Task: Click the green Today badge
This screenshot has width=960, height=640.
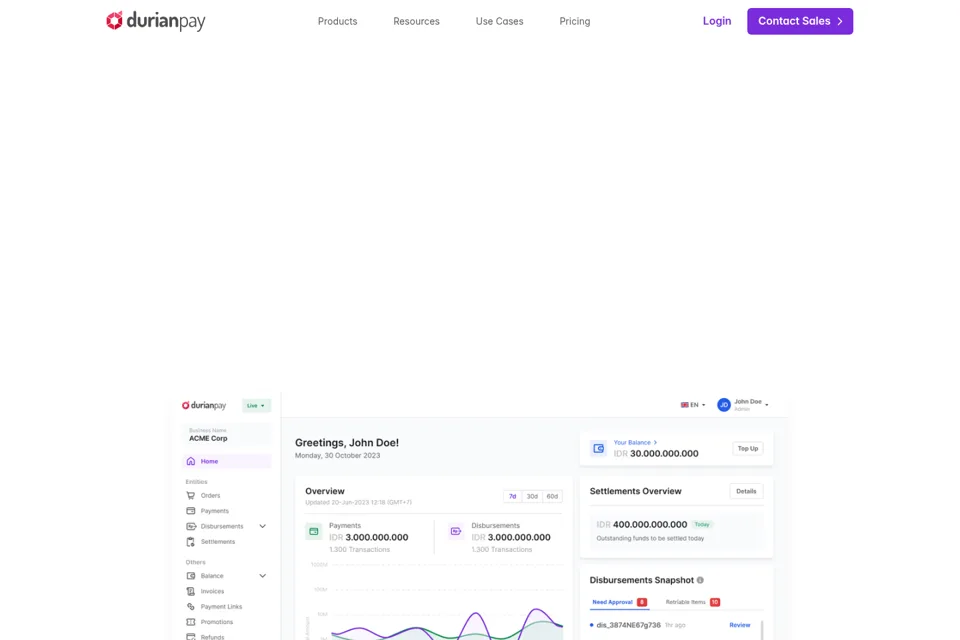Action: coord(702,524)
